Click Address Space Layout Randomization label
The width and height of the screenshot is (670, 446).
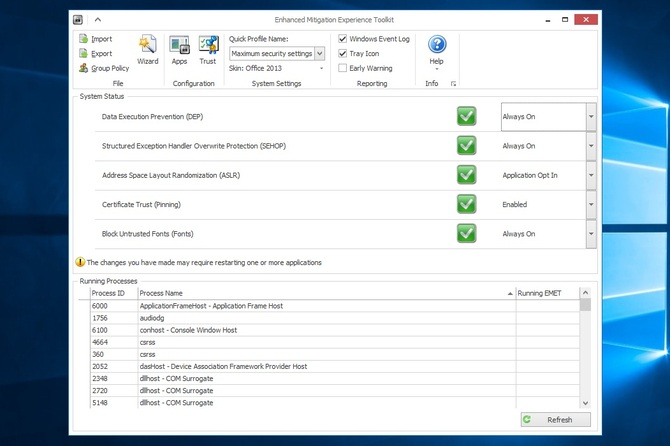(x=171, y=175)
